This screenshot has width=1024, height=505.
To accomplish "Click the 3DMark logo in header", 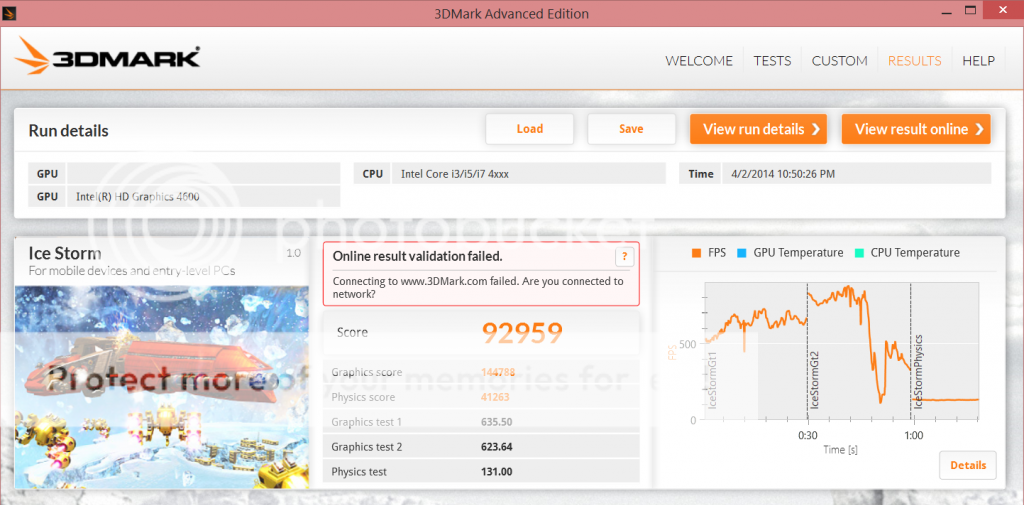I will [108, 59].
